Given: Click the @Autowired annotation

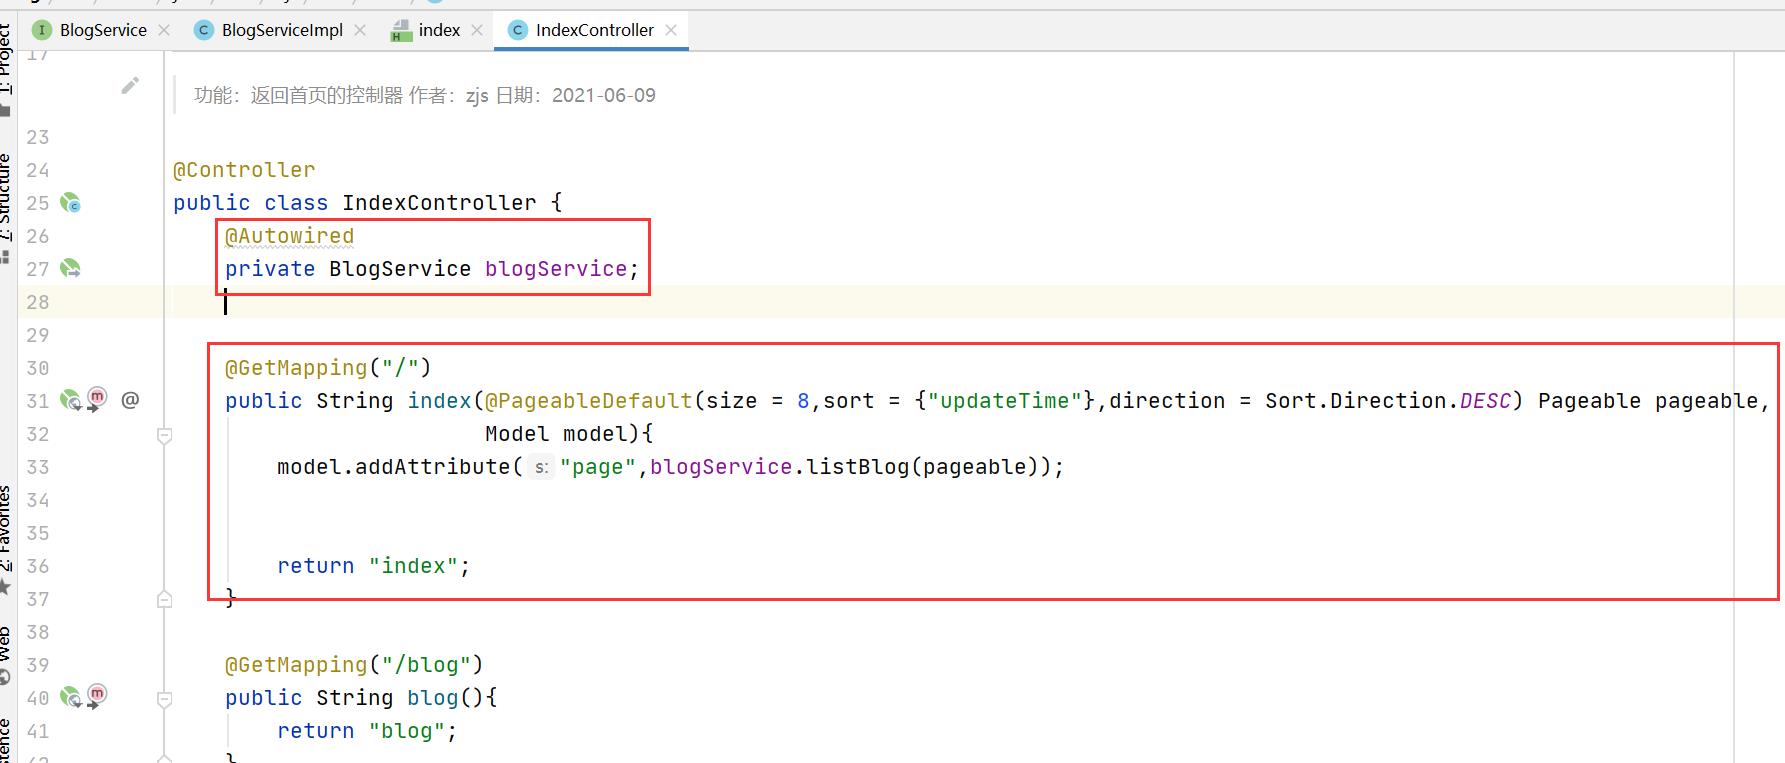Looking at the screenshot, I should click(x=289, y=236).
